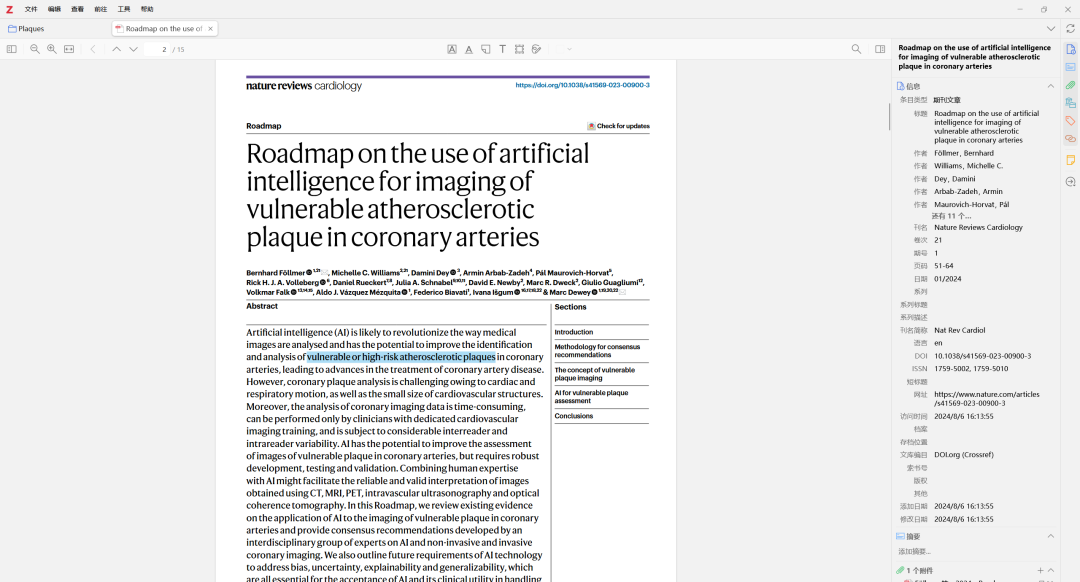
Task: Open the 查看 menu
Action: click(x=77, y=9)
